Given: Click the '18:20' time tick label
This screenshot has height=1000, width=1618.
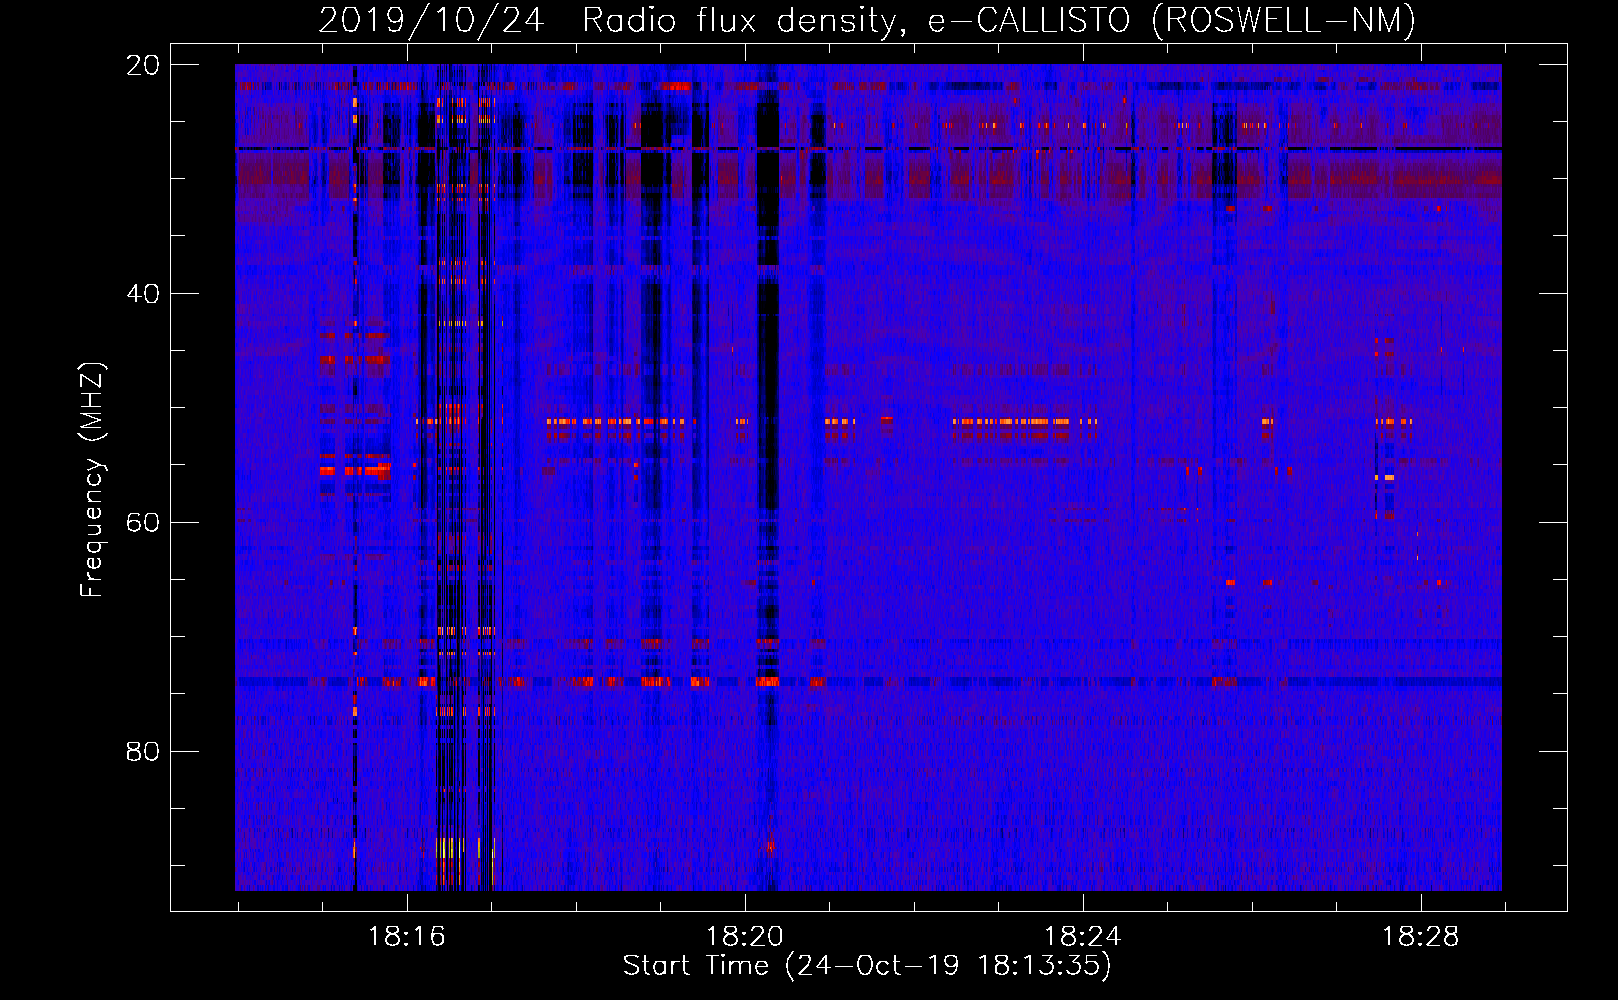Looking at the screenshot, I should coord(745,937).
